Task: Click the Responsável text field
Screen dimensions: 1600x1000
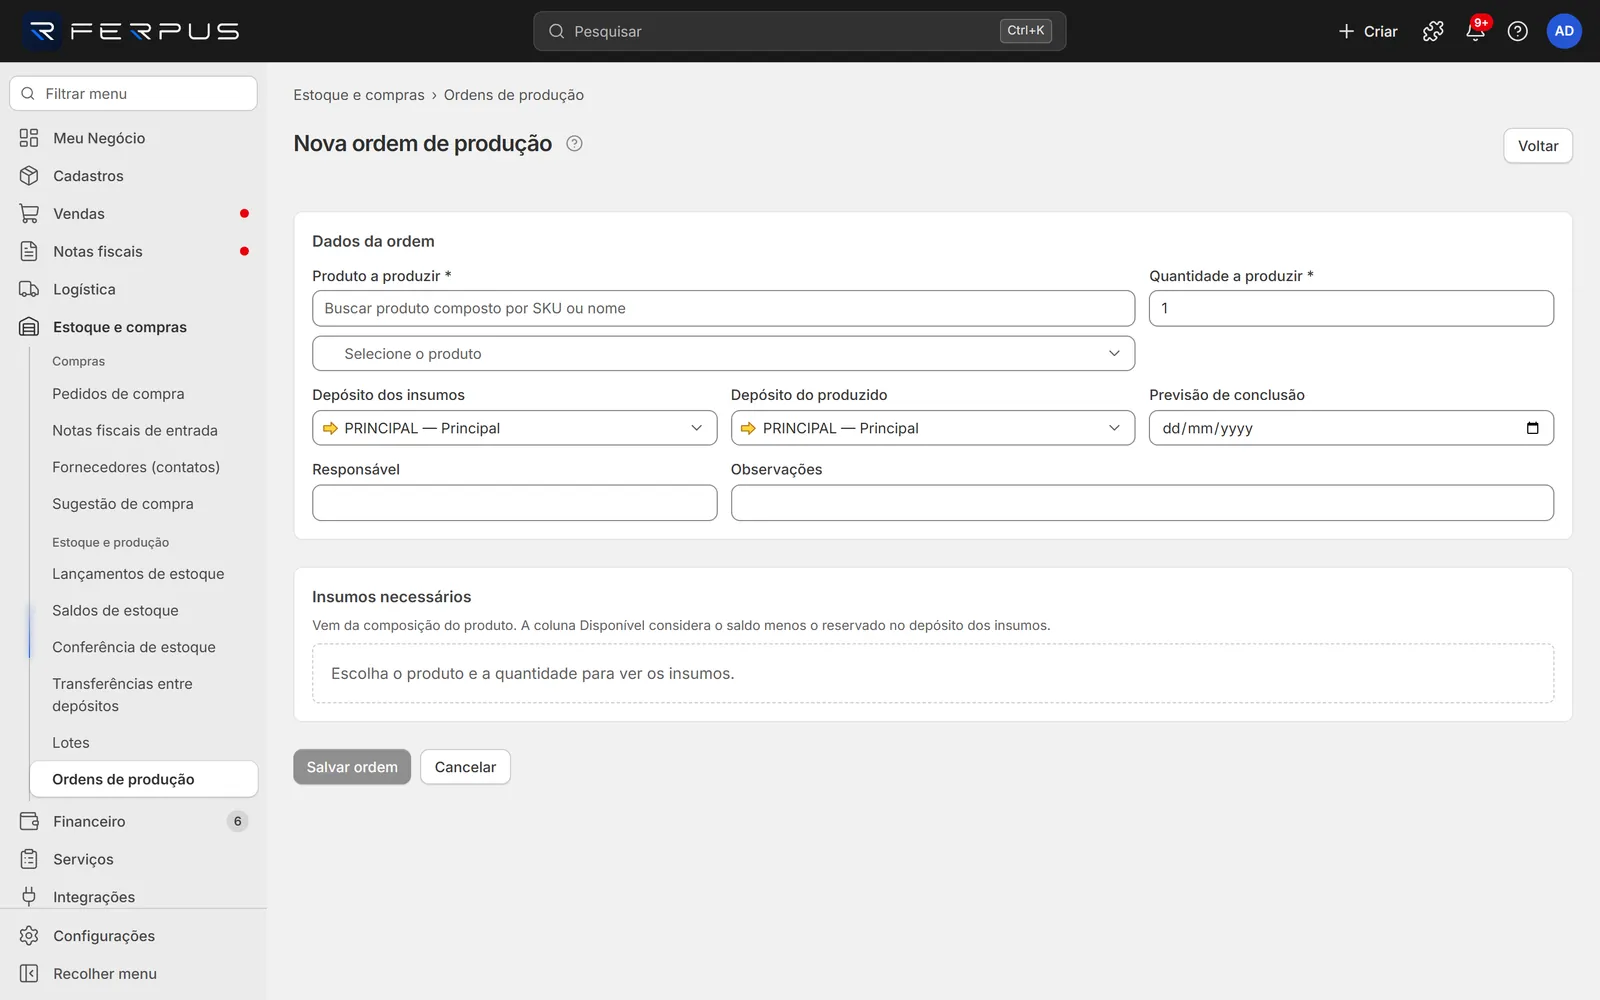Action: [514, 503]
